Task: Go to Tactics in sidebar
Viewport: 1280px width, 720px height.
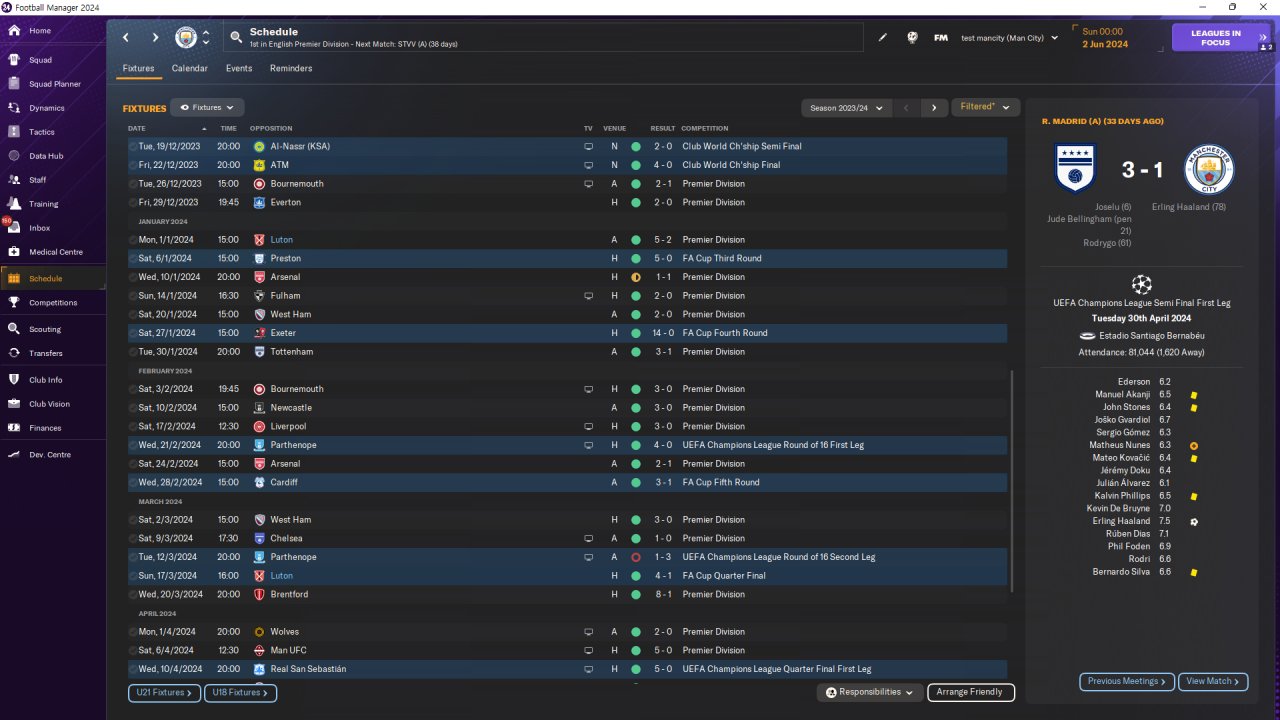Action: pos(52,132)
